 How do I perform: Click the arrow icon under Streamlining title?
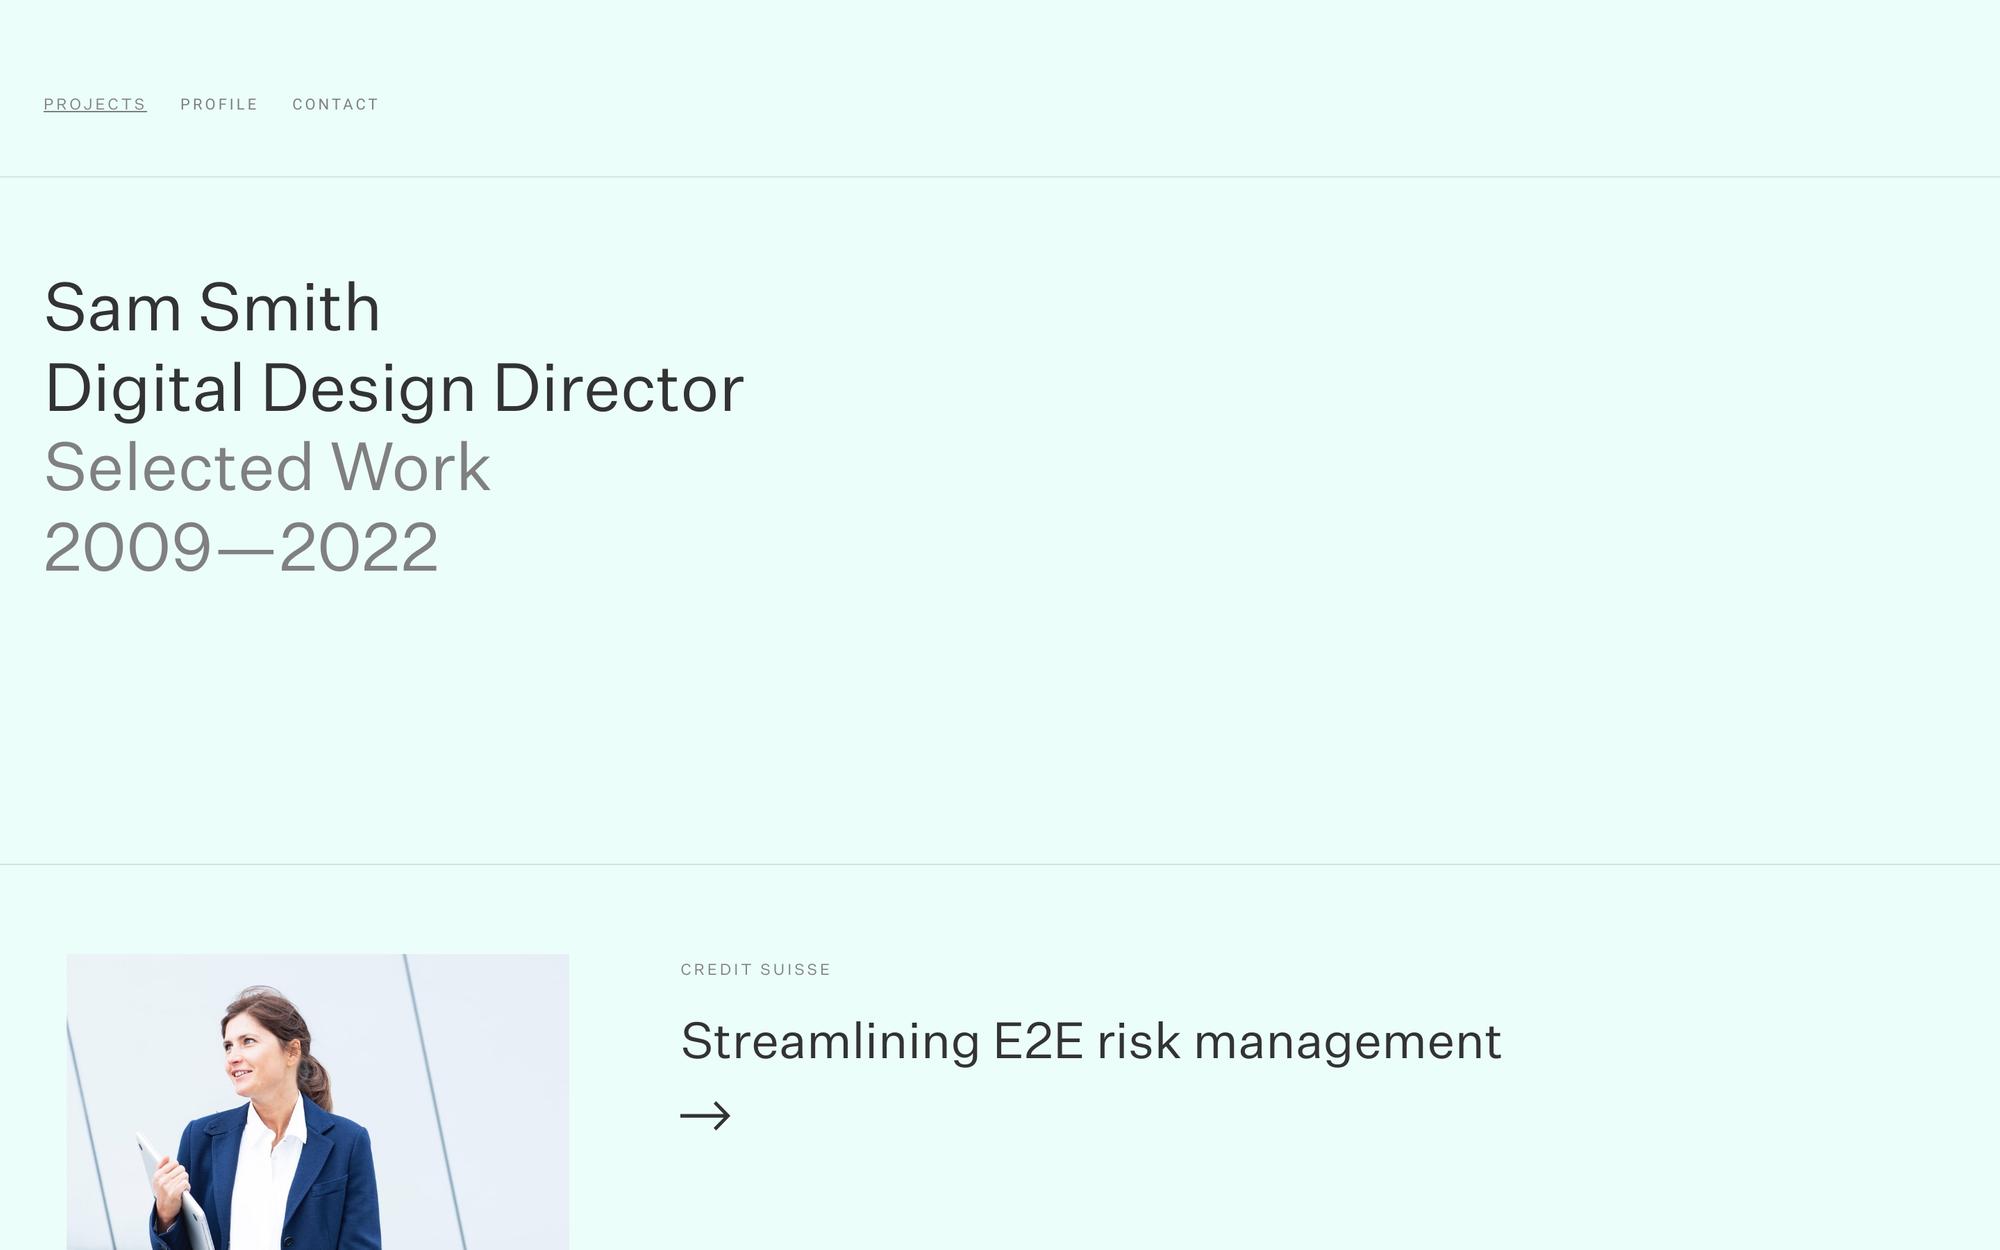tap(705, 1116)
